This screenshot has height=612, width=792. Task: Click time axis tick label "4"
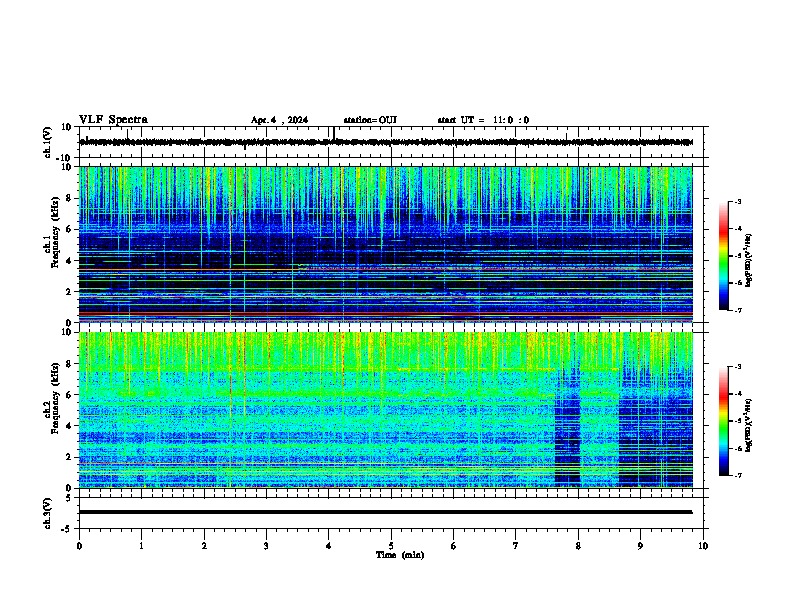329,546
